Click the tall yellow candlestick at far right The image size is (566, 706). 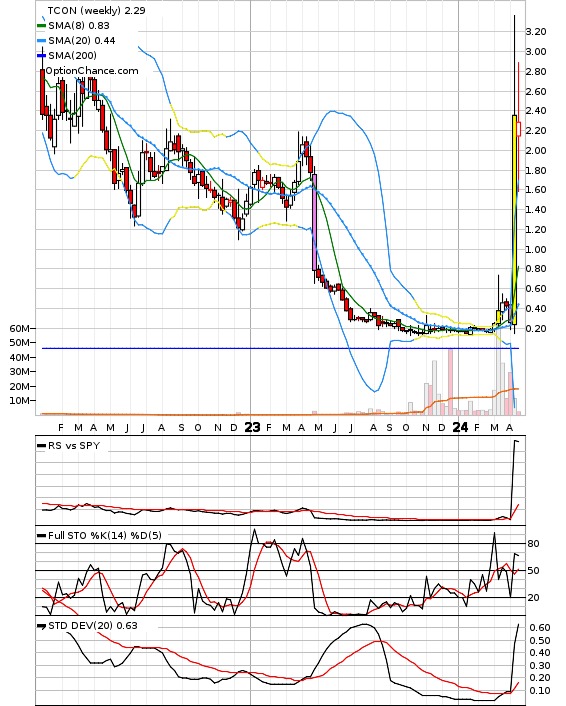(x=514, y=220)
